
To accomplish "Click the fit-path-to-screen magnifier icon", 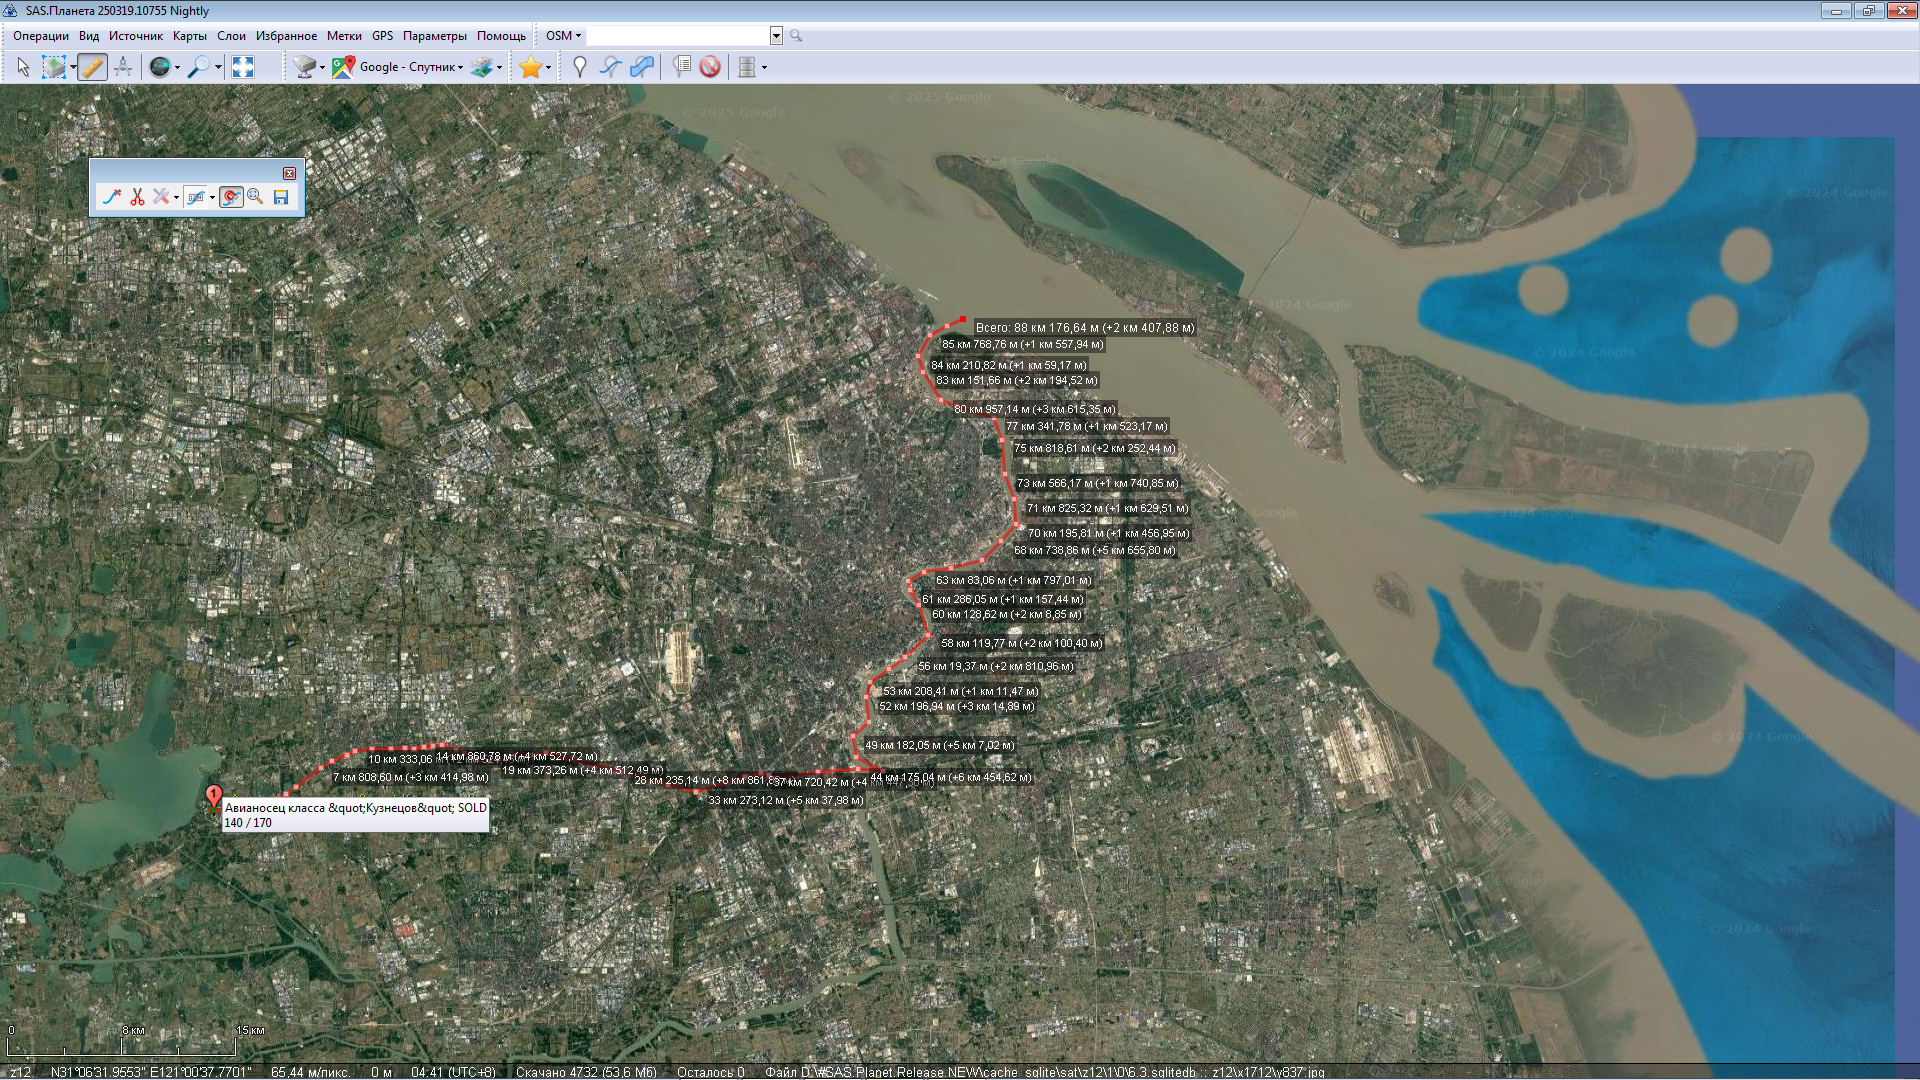I will (x=256, y=197).
